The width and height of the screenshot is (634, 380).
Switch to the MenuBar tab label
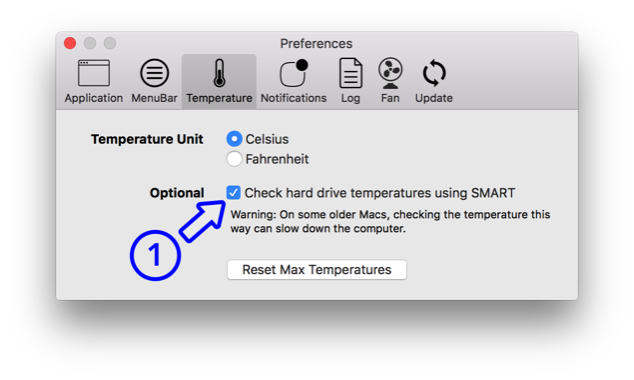pos(154,98)
